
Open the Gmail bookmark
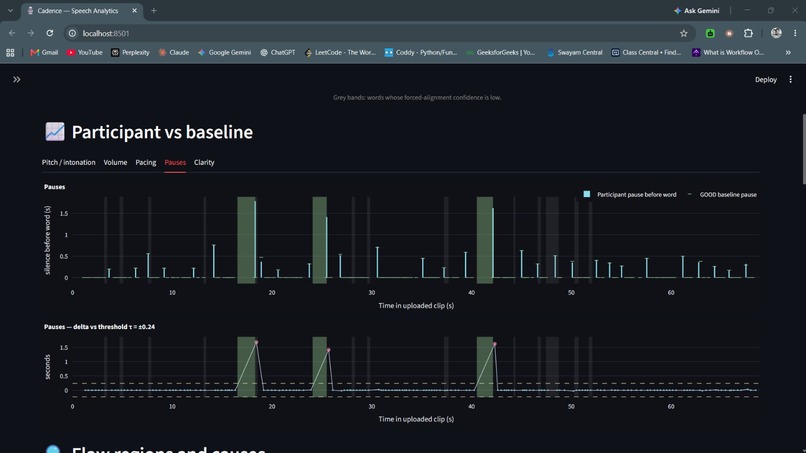[44, 52]
